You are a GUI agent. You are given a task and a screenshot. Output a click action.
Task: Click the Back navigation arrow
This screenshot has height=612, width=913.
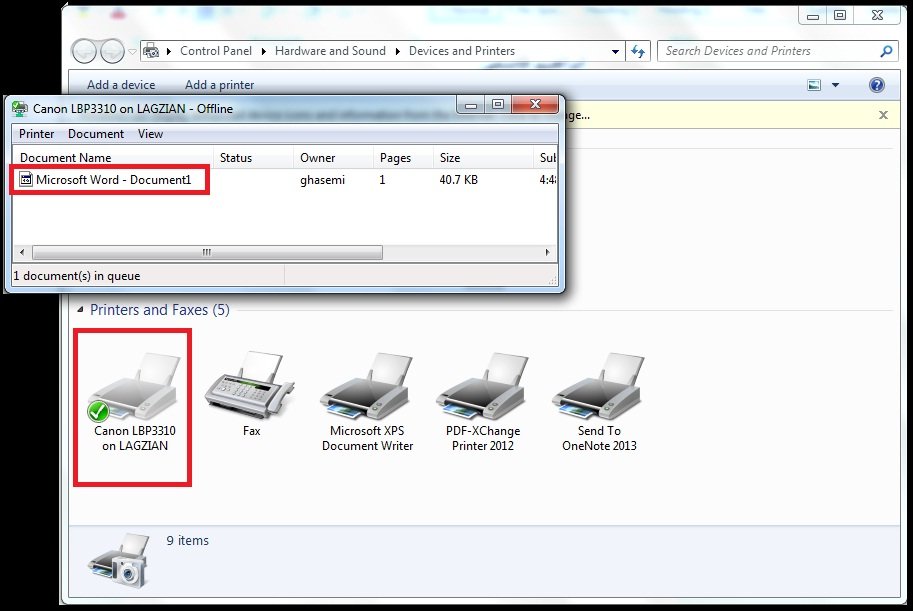pyautogui.click(x=84, y=51)
